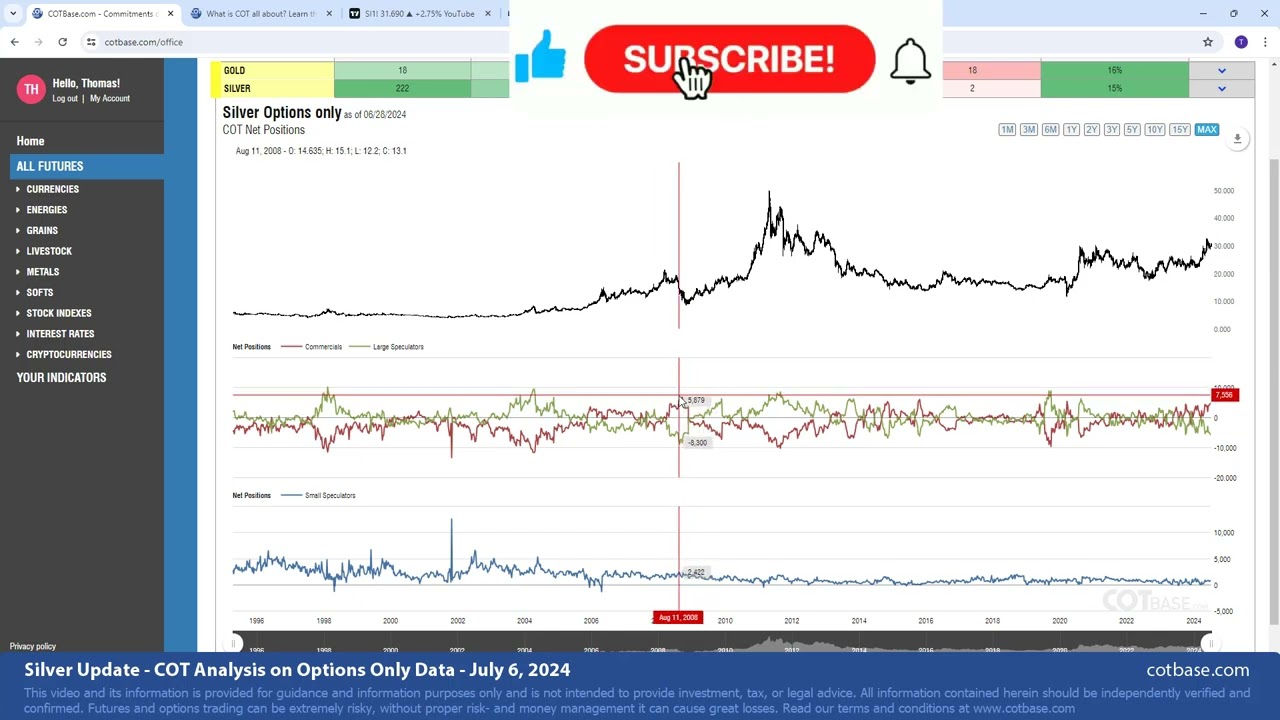Select the 5Y time range

[x=1131, y=130]
